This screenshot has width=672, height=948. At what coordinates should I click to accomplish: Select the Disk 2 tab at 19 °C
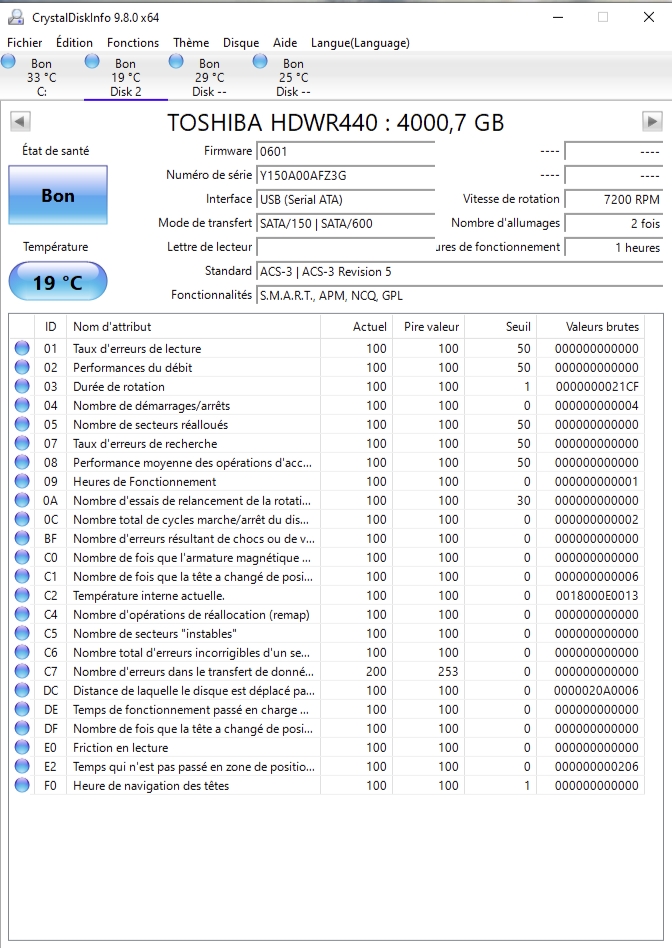point(125,77)
